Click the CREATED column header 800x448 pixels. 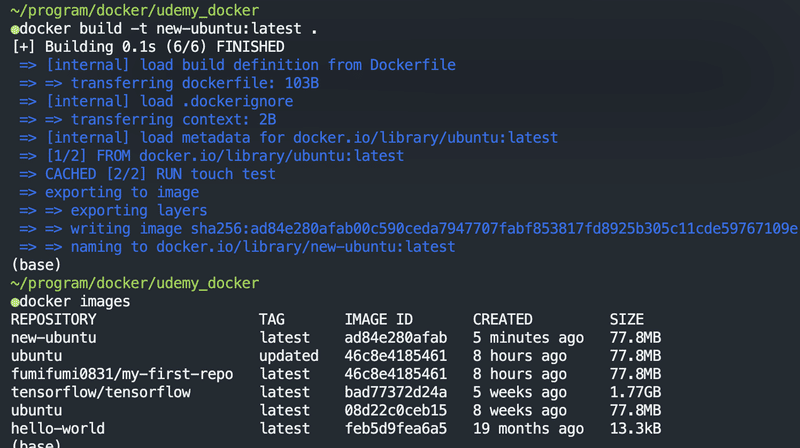(503, 319)
